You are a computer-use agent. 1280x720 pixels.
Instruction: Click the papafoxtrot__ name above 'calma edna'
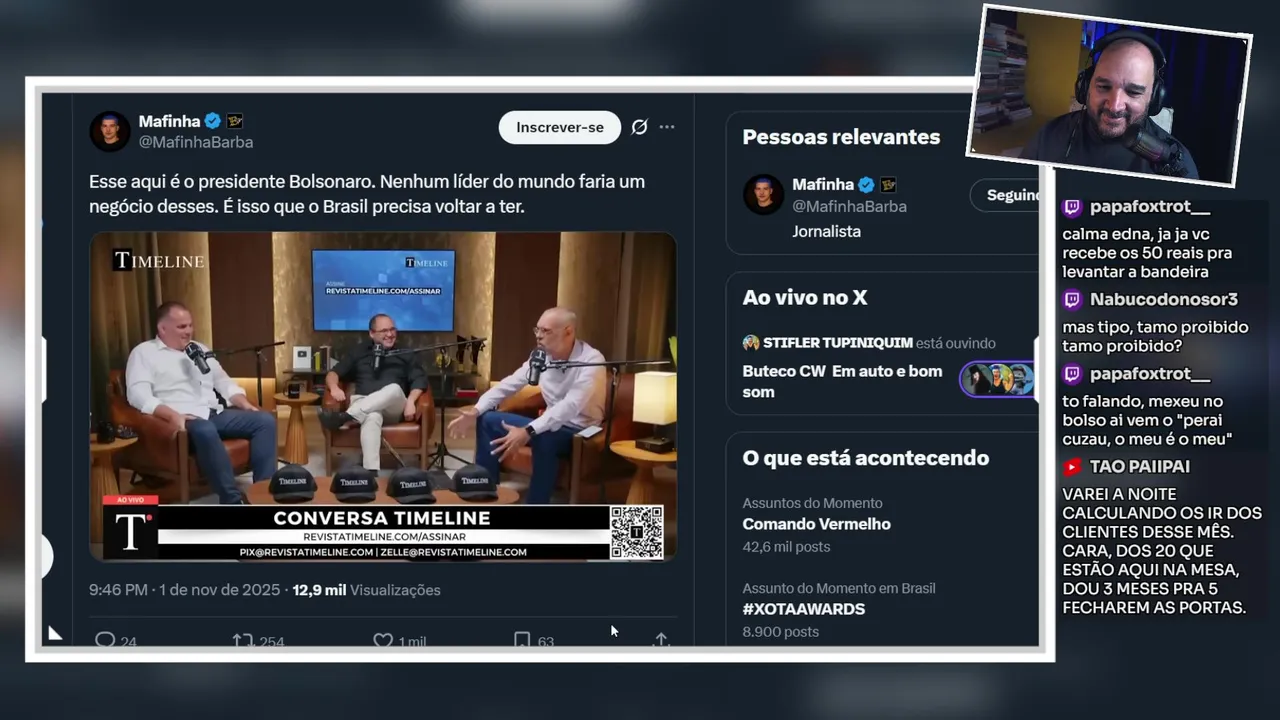(x=1150, y=207)
